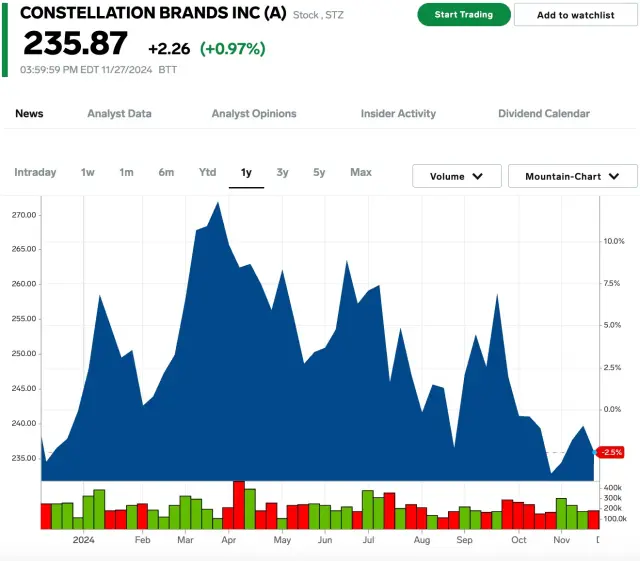The height and width of the screenshot is (561, 640).
Task: Select the Intraday time range
Action: [35, 173]
